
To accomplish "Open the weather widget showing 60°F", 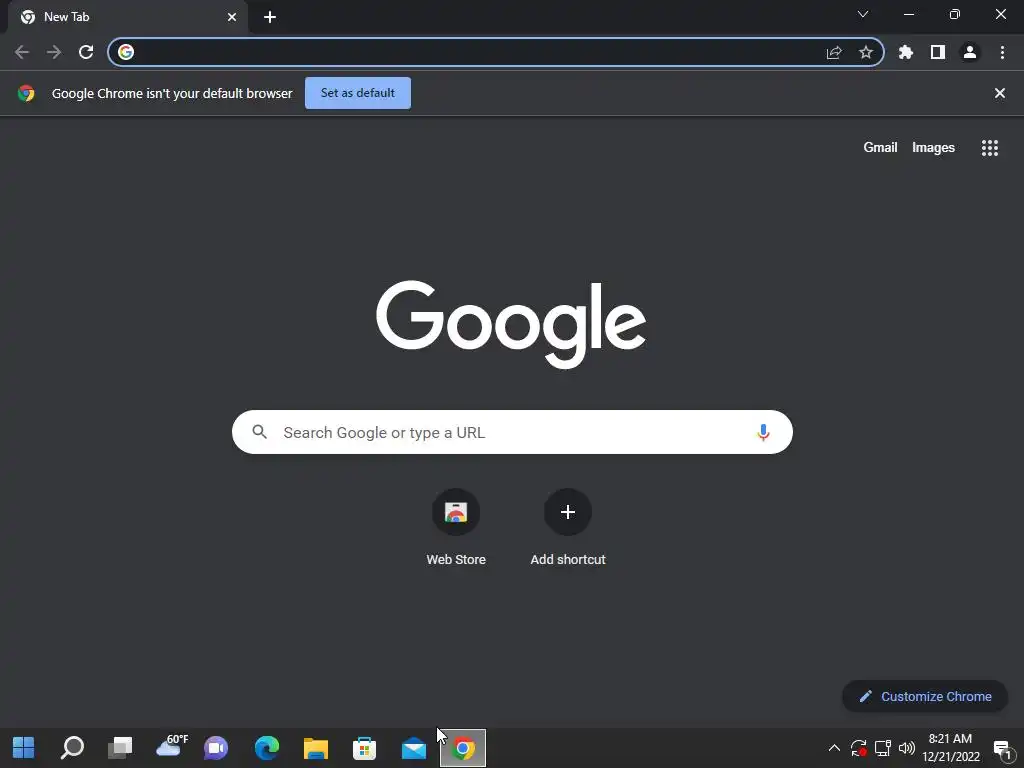I will (x=172, y=746).
